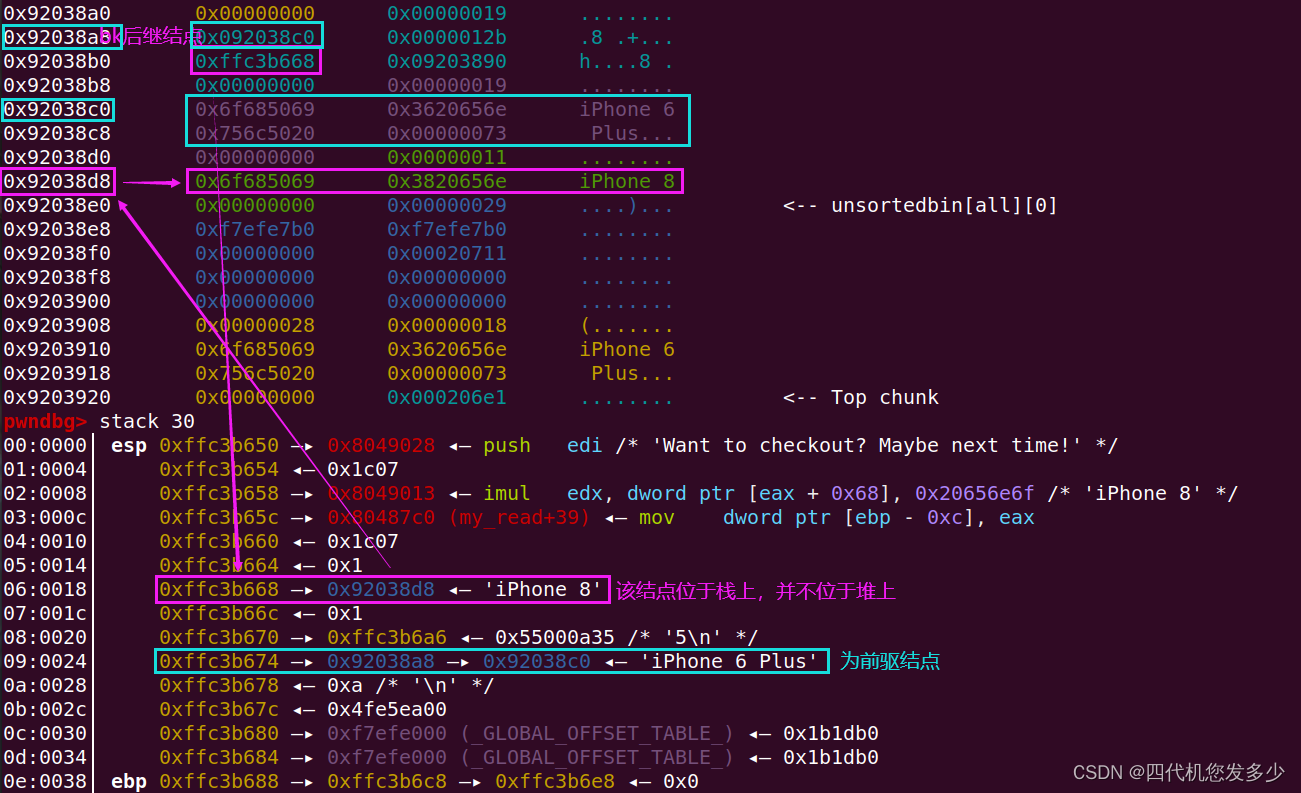Image resolution: width=1301 pixels, height=793 pixels.
Task: Click stack row offset 0b:002c
Action: [x=45, y=709]
